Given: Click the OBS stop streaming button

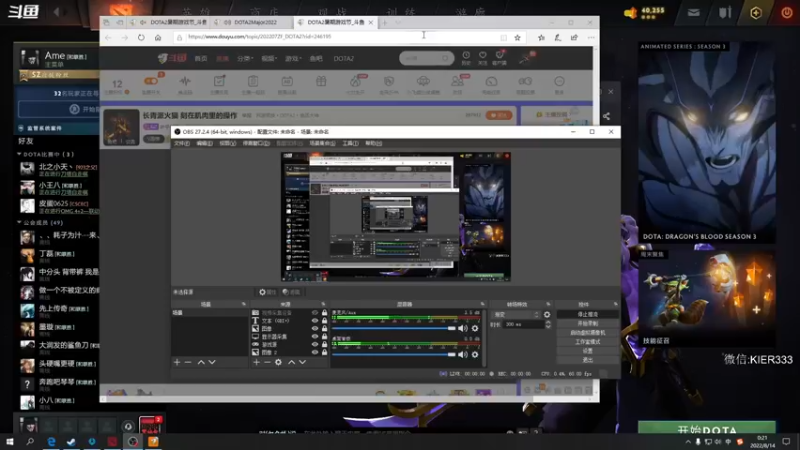Looking at the screenshot, I should click(x=587, y=314).
